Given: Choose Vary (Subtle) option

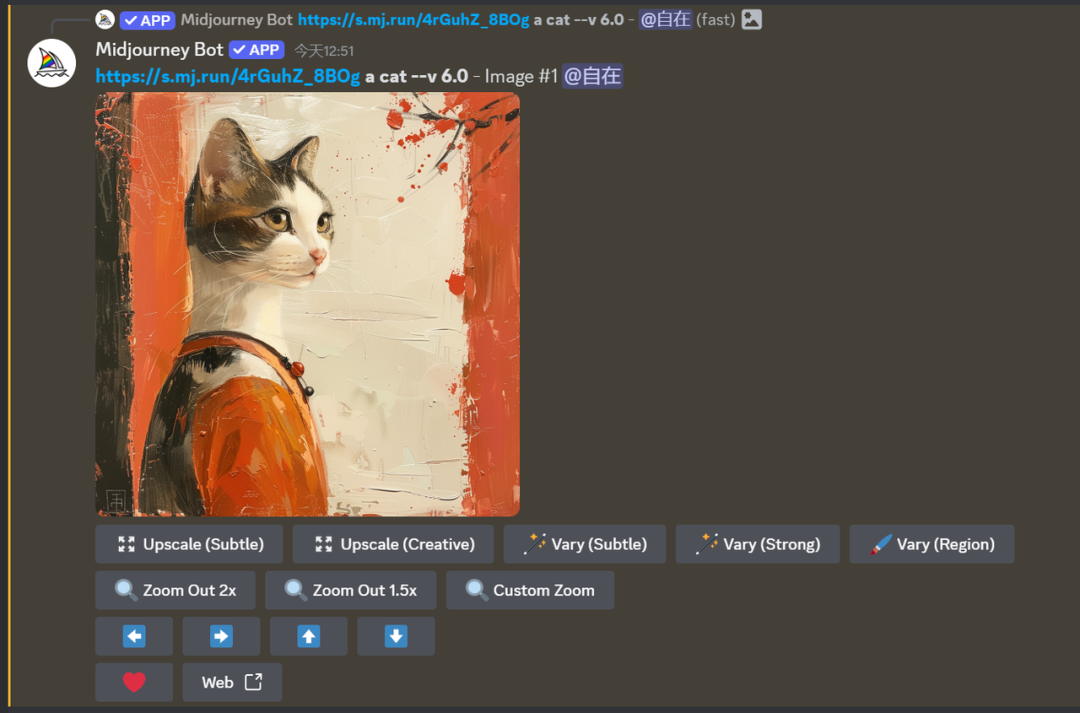Looking at the screenshot, I should pyautogui.click(x=585, y=544).
